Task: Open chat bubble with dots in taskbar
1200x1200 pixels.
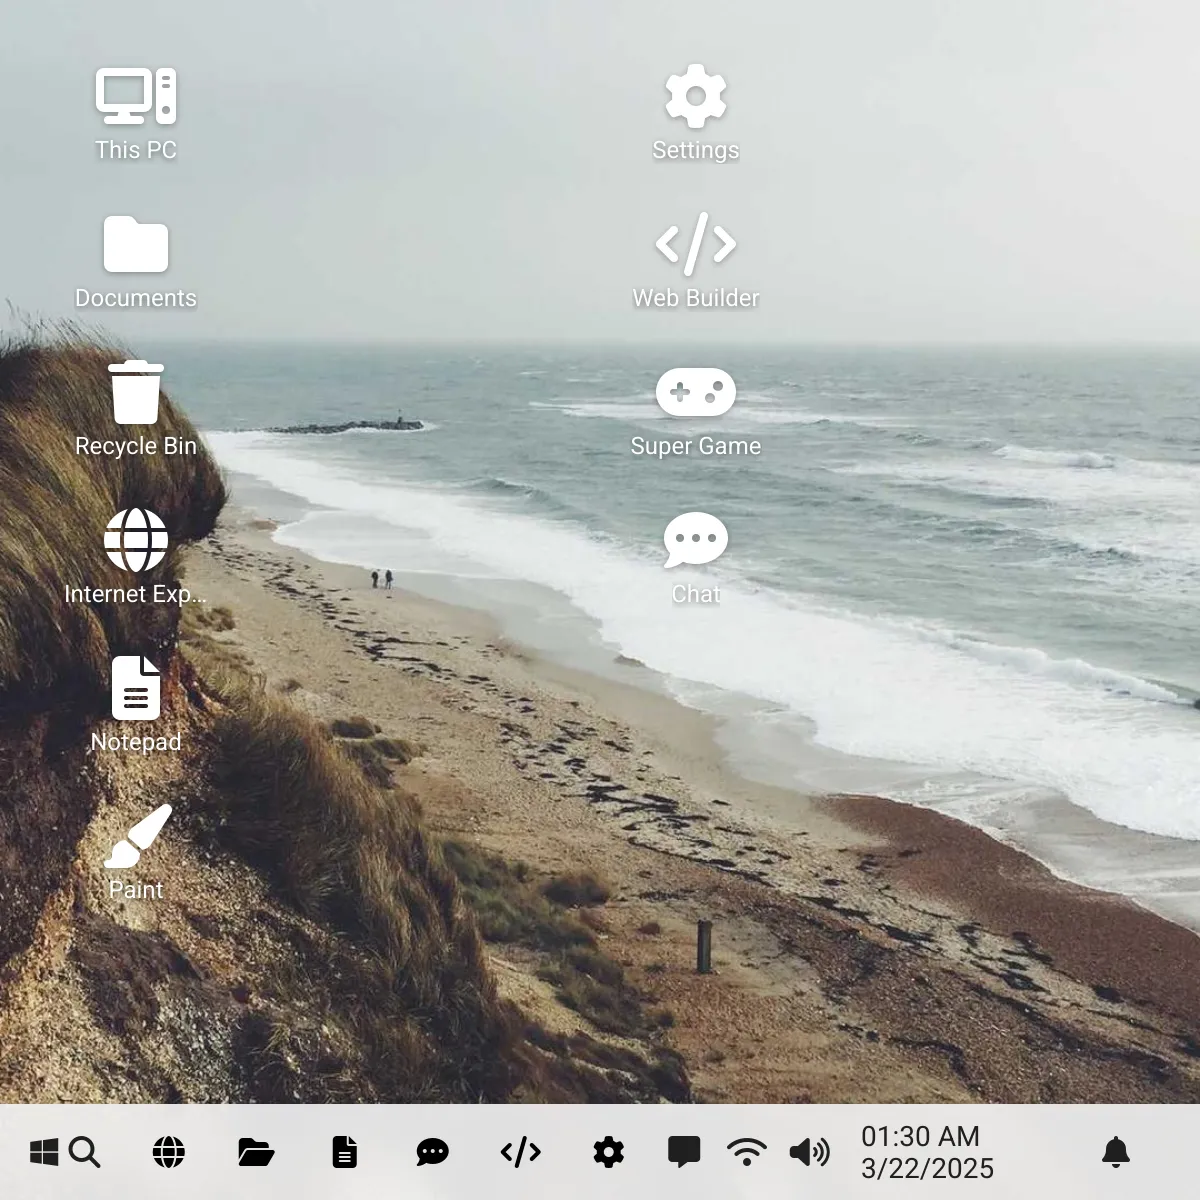Action: (x=432, y=1152)
